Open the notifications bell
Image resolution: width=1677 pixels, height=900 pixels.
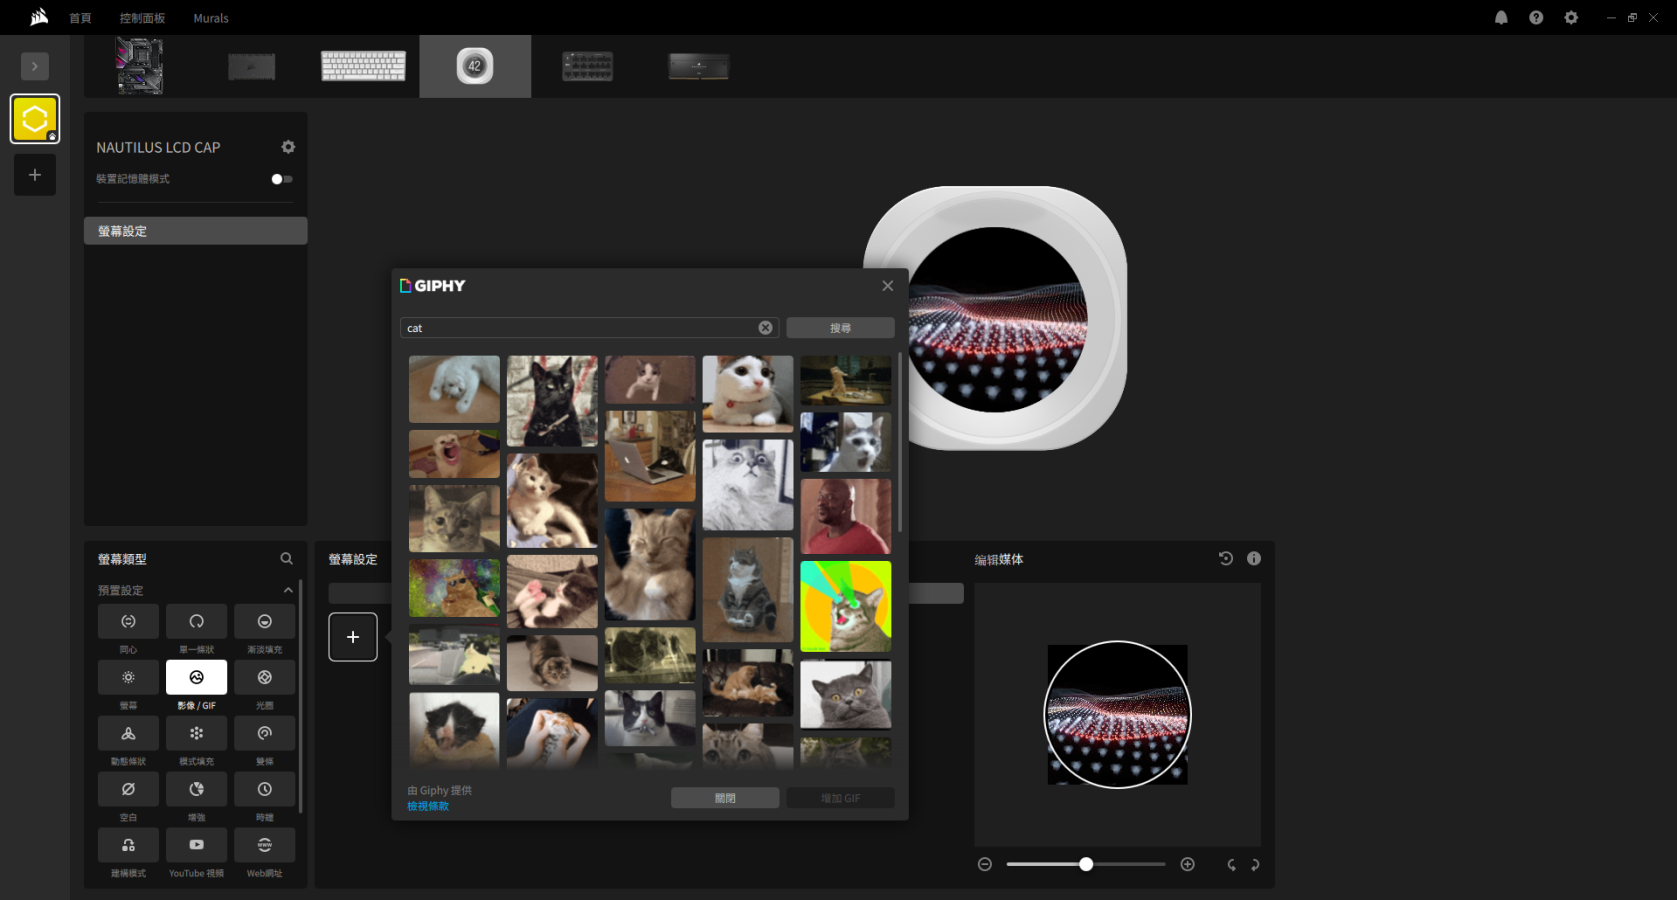[1501, 18]
